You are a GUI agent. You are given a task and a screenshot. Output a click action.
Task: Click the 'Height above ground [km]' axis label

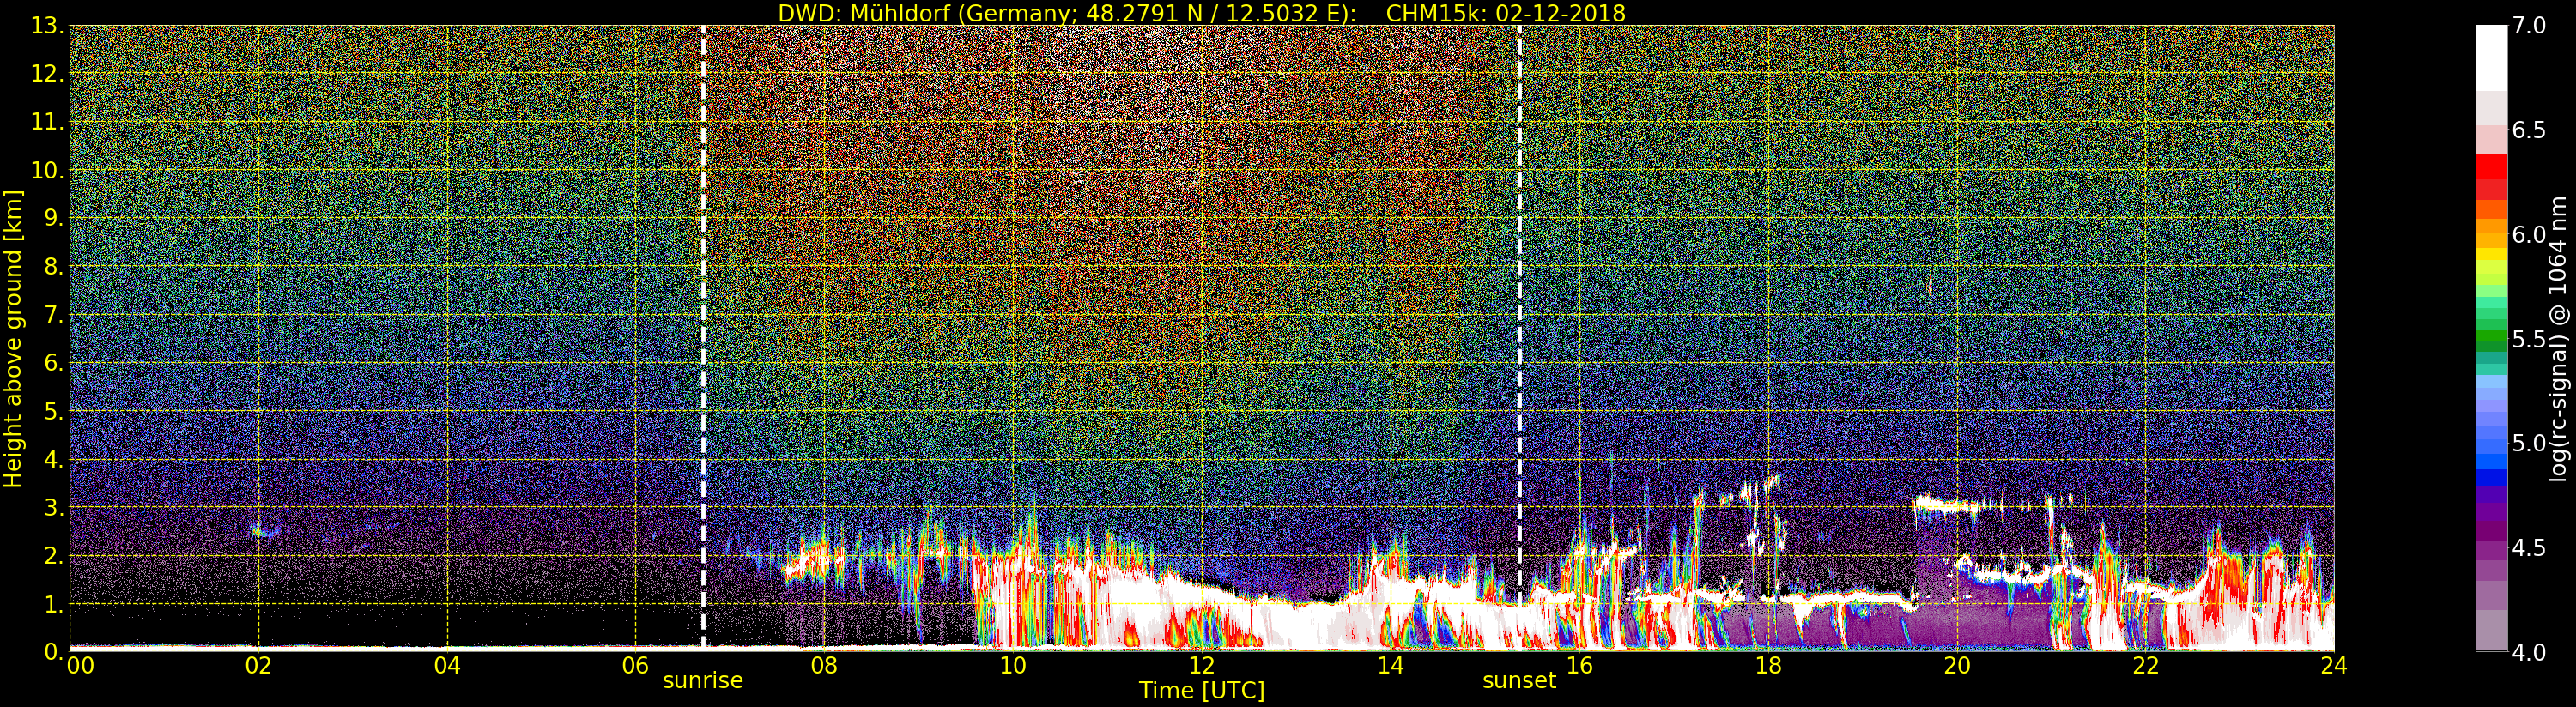tap(13, 339)
